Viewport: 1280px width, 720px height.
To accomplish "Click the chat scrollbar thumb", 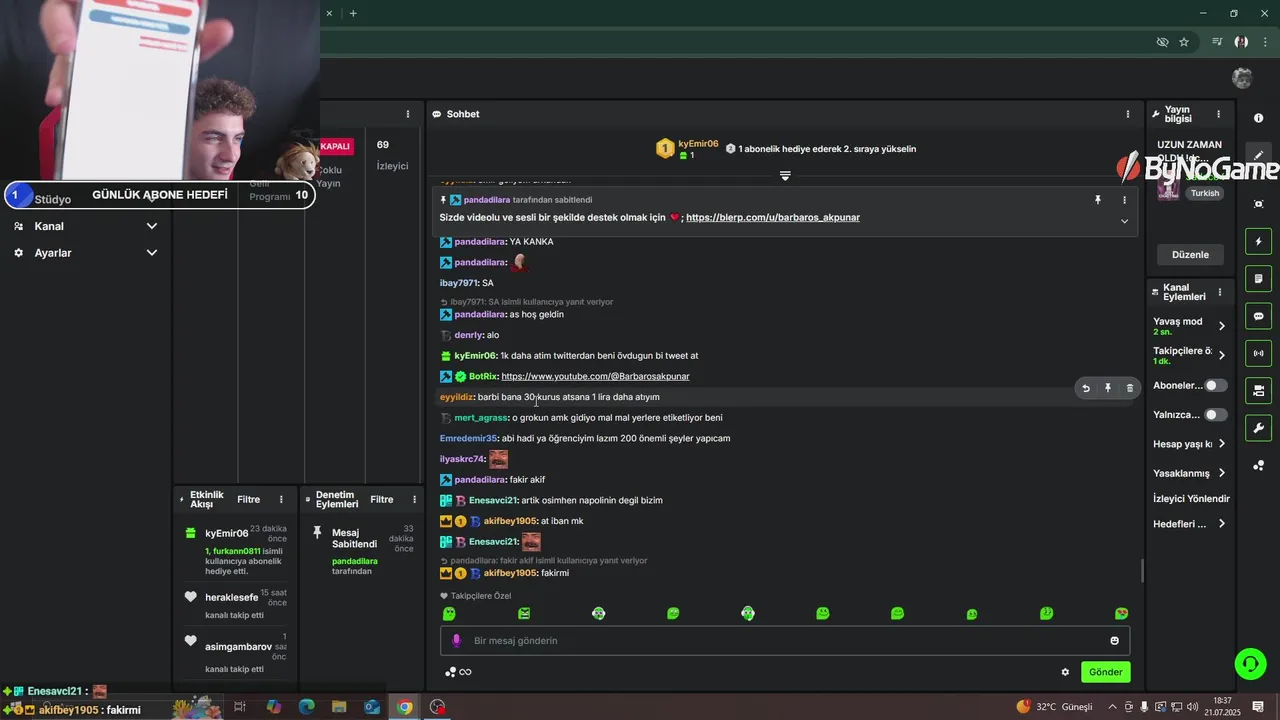I will pos(1142,571).
